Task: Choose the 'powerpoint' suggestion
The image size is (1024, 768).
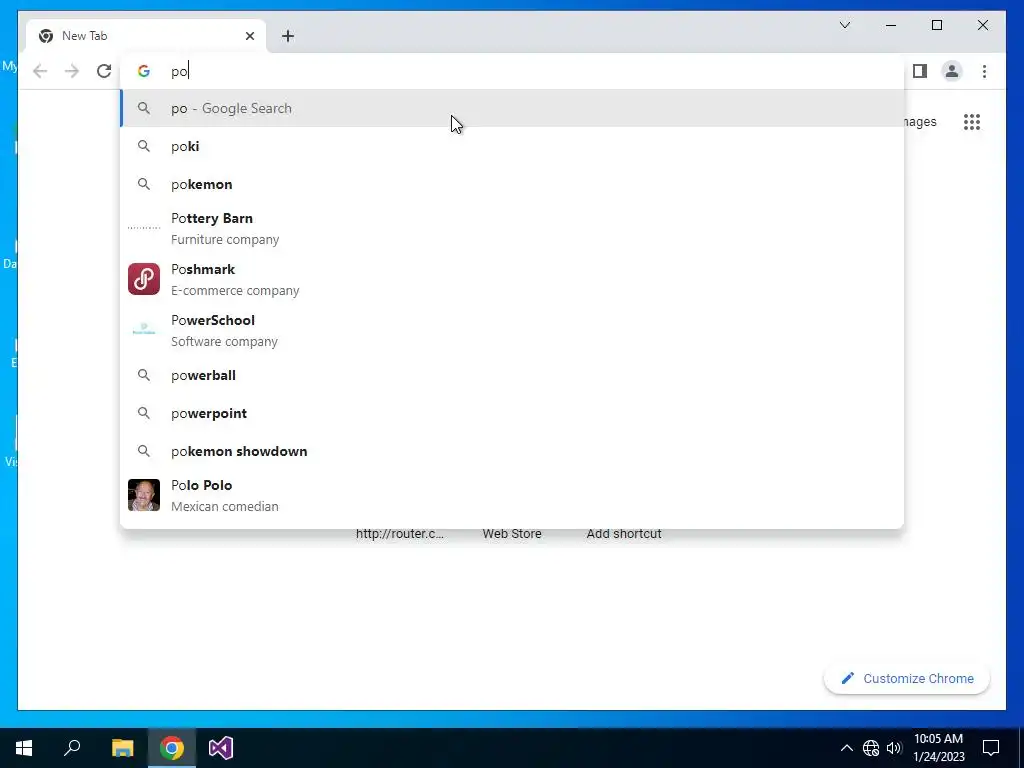Action: click(x=512, y=413)
